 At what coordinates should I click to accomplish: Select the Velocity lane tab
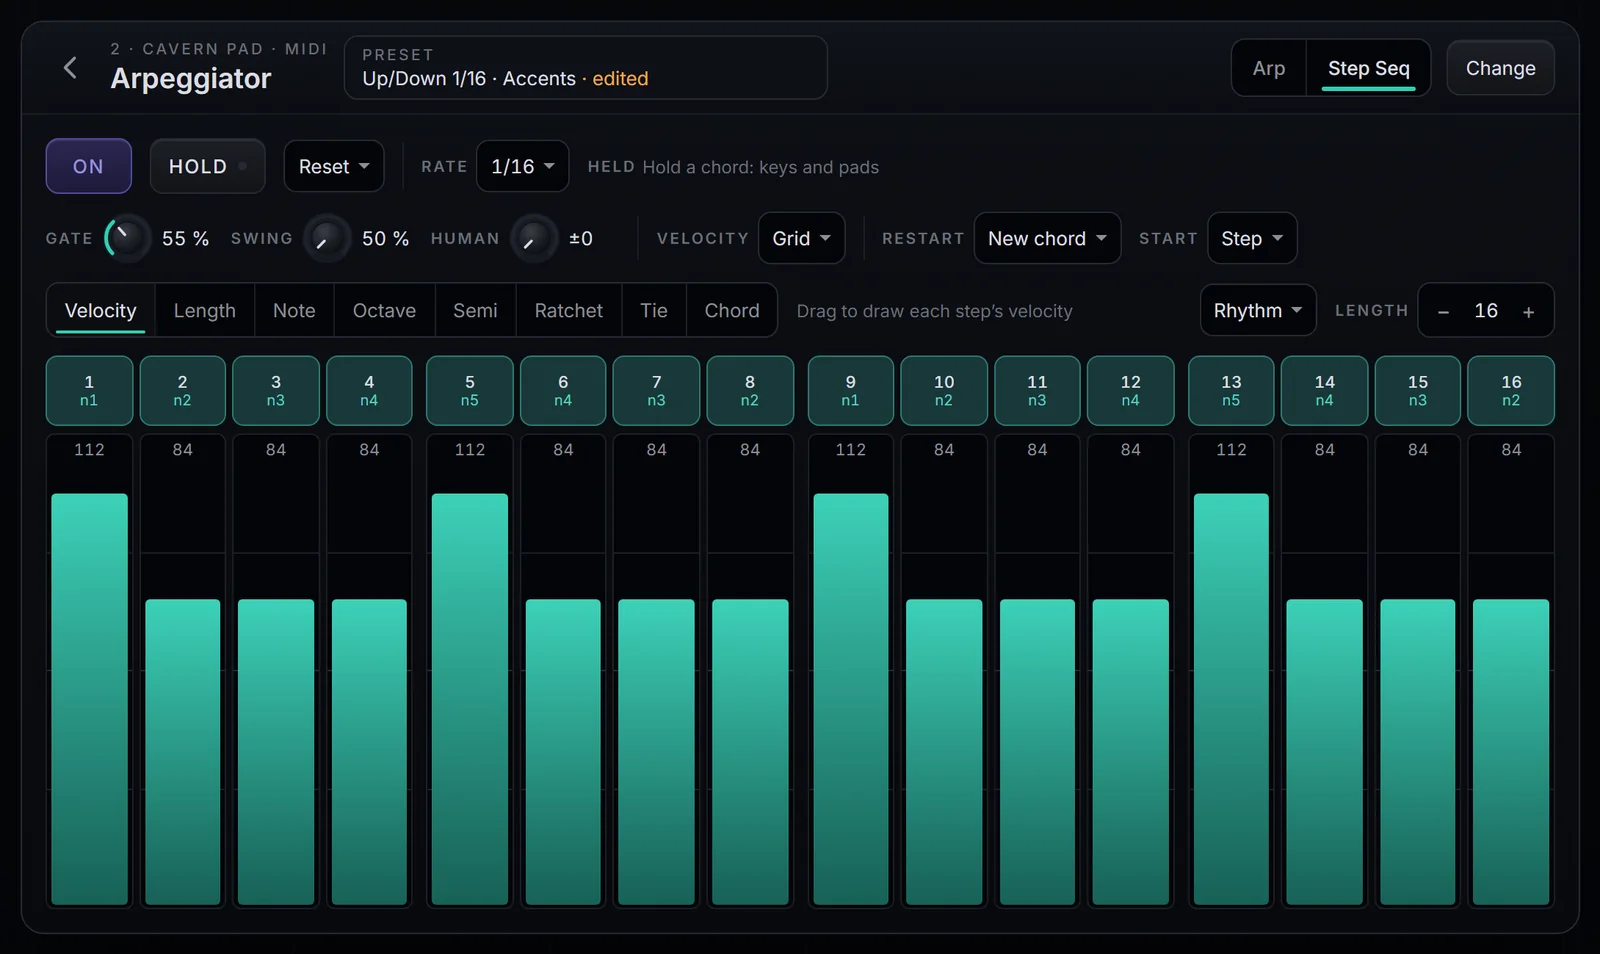click(x=100, y=310)
